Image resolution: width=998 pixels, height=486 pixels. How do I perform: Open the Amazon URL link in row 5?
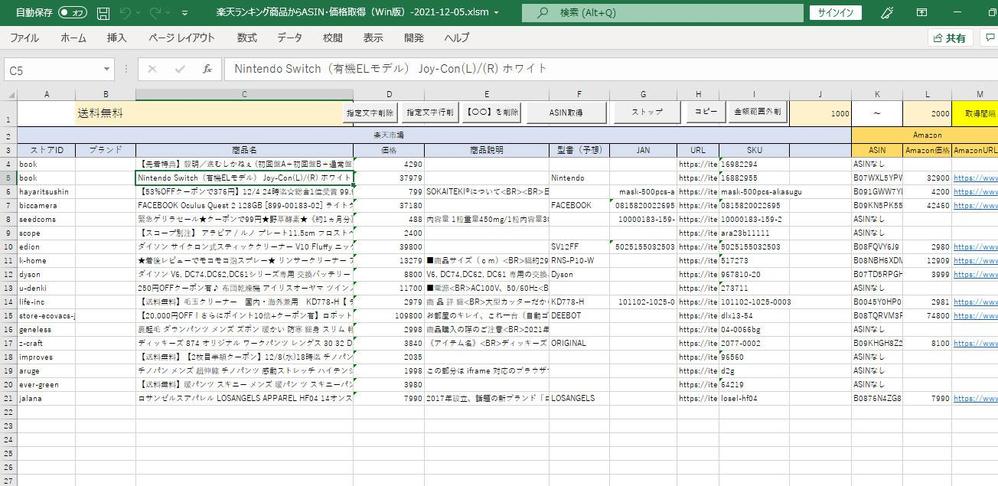click(975, 178)
